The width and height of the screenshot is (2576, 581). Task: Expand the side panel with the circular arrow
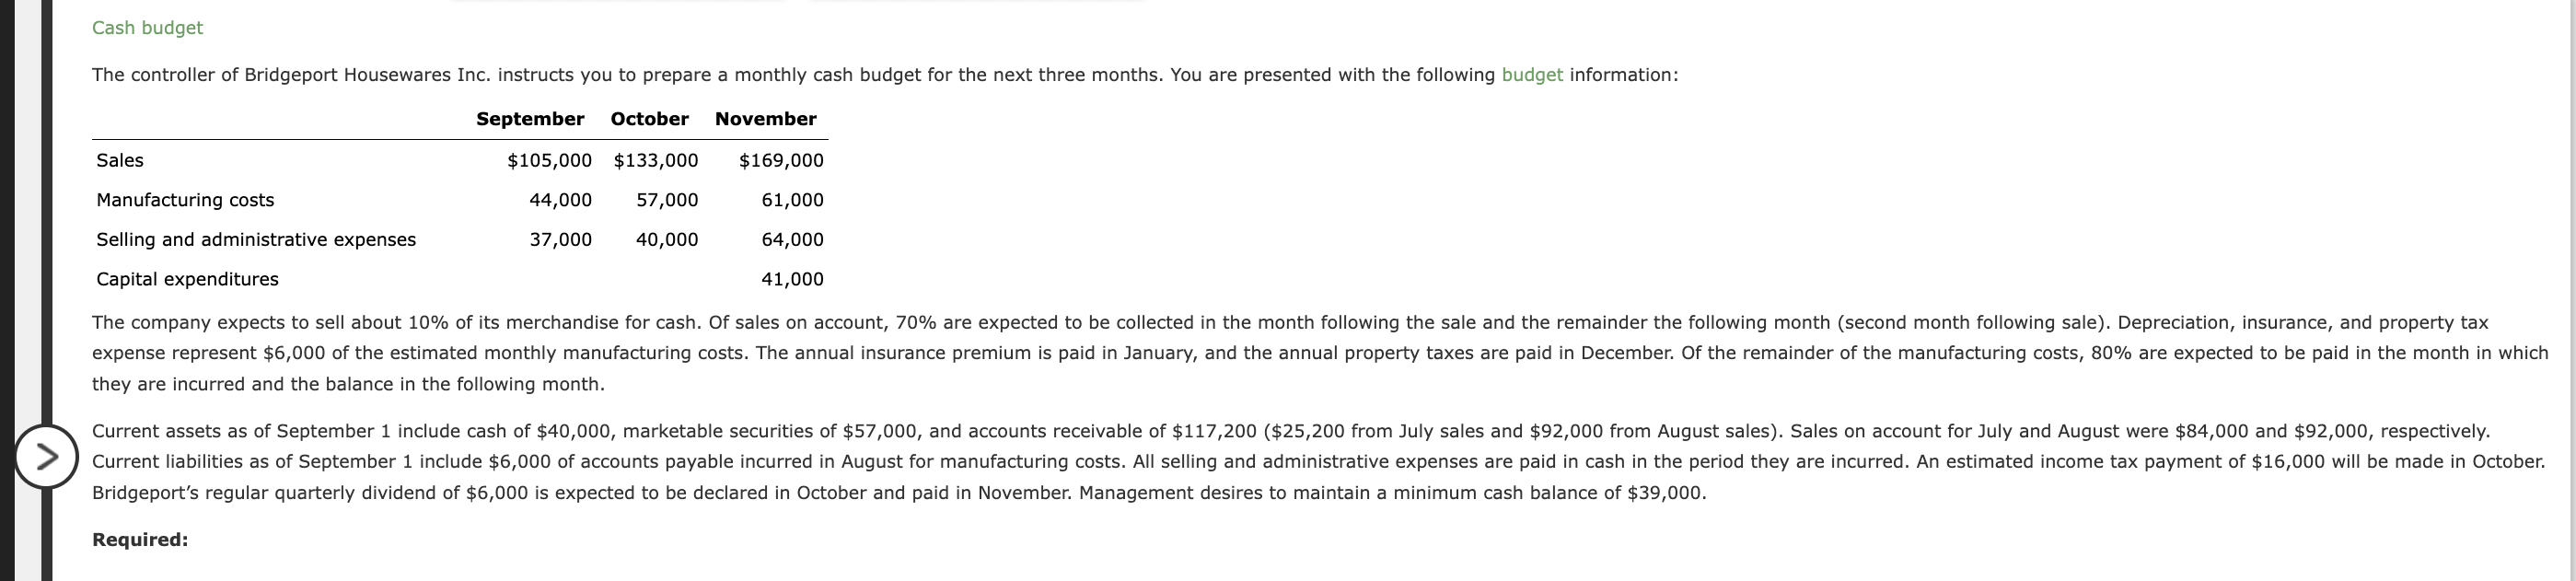tap(46, 457)
